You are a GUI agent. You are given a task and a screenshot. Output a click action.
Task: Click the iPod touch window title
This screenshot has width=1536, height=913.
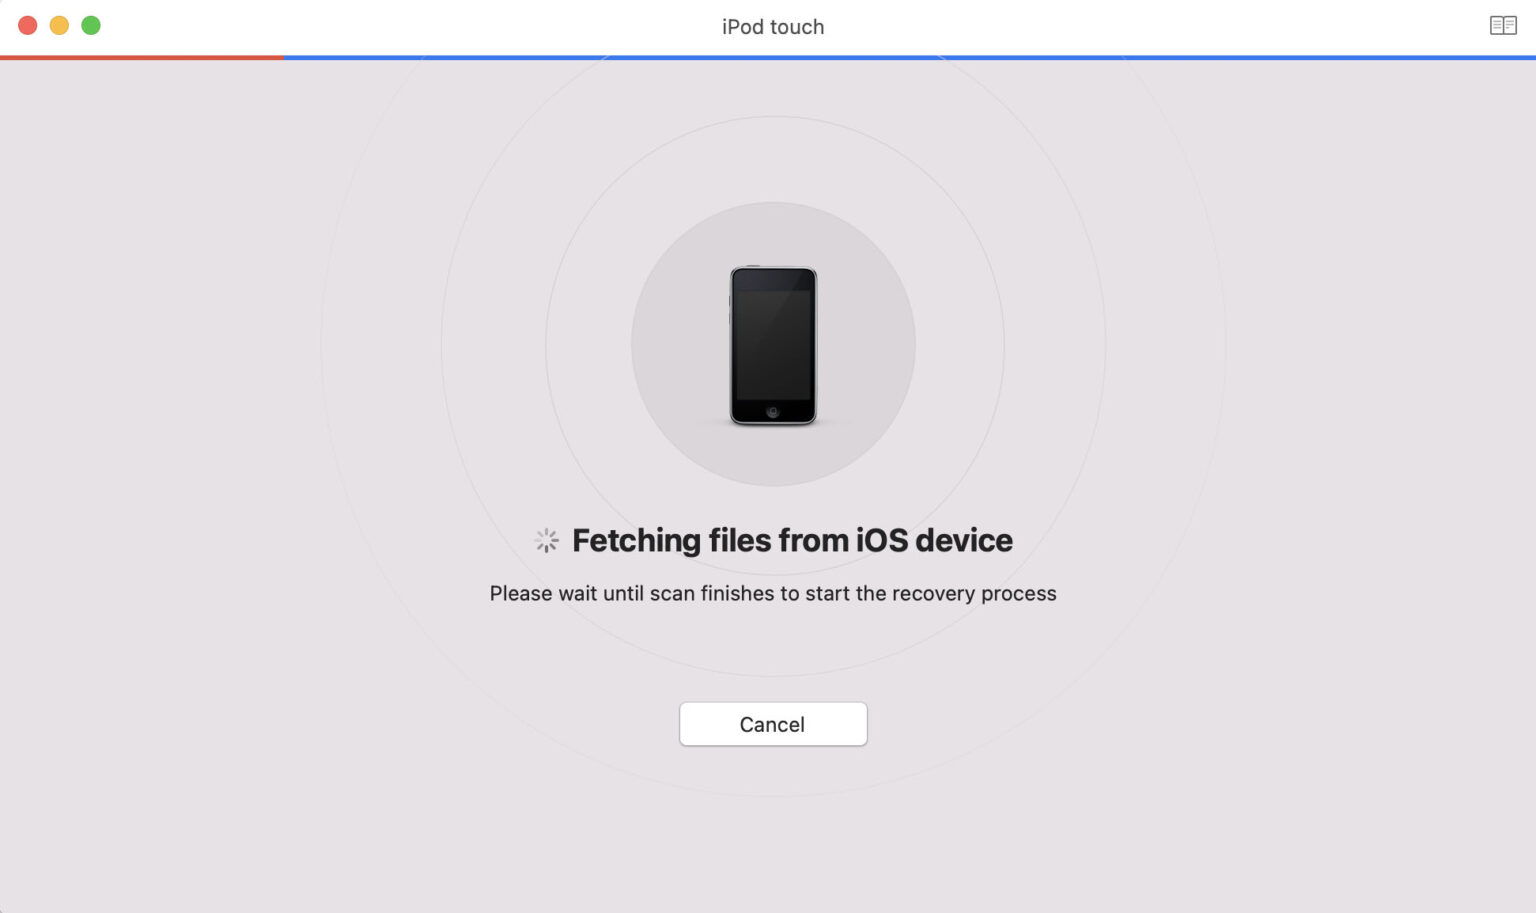coord(771,26)
